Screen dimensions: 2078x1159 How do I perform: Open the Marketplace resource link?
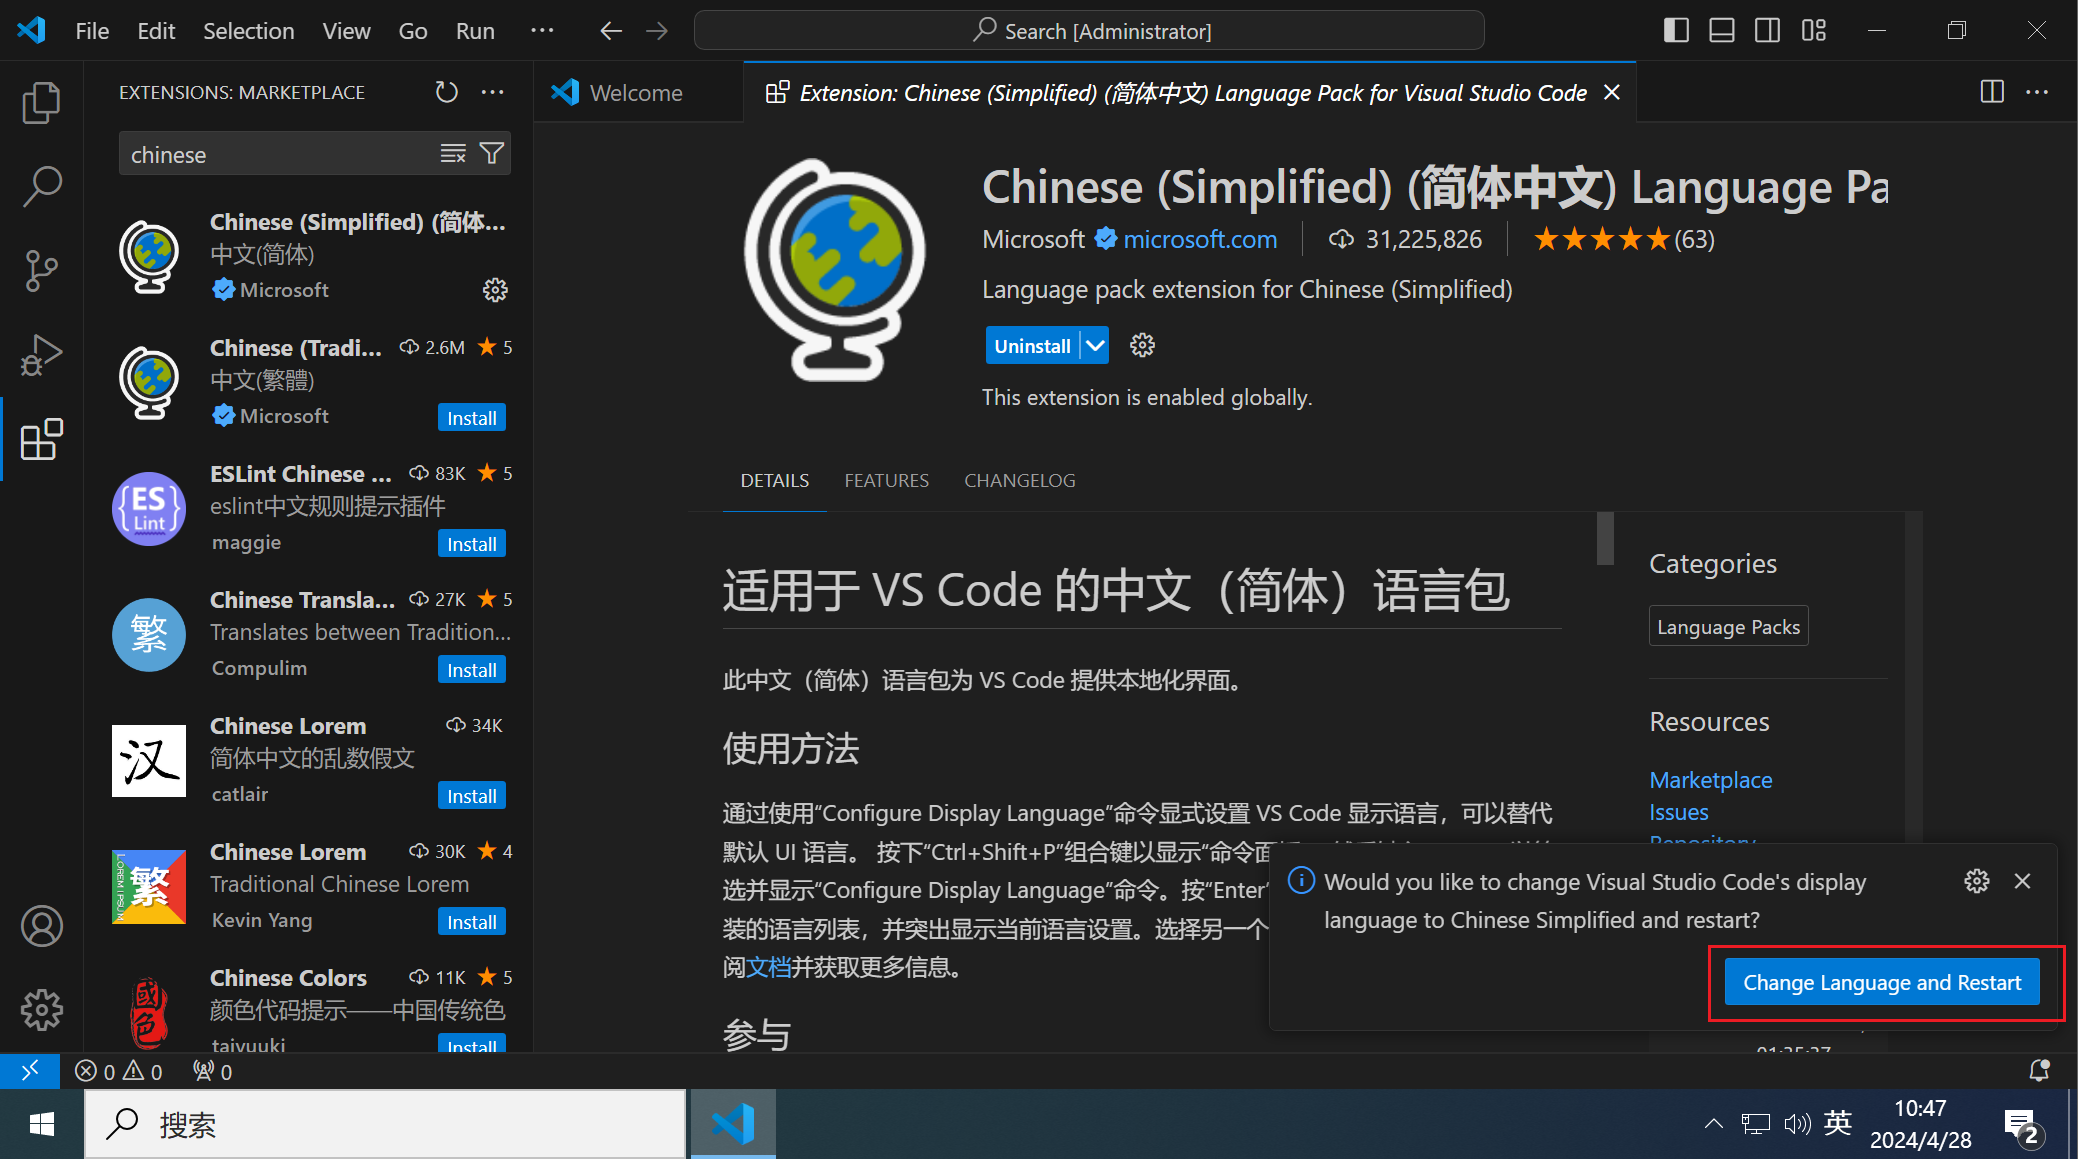(x=1710, y=780)
